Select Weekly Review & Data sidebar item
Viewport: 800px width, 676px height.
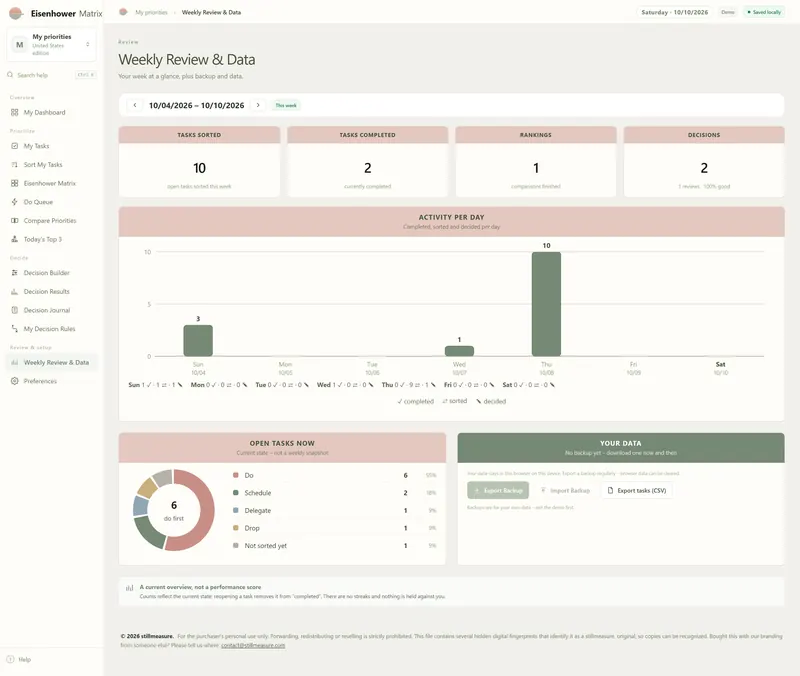tap(52, 363)
